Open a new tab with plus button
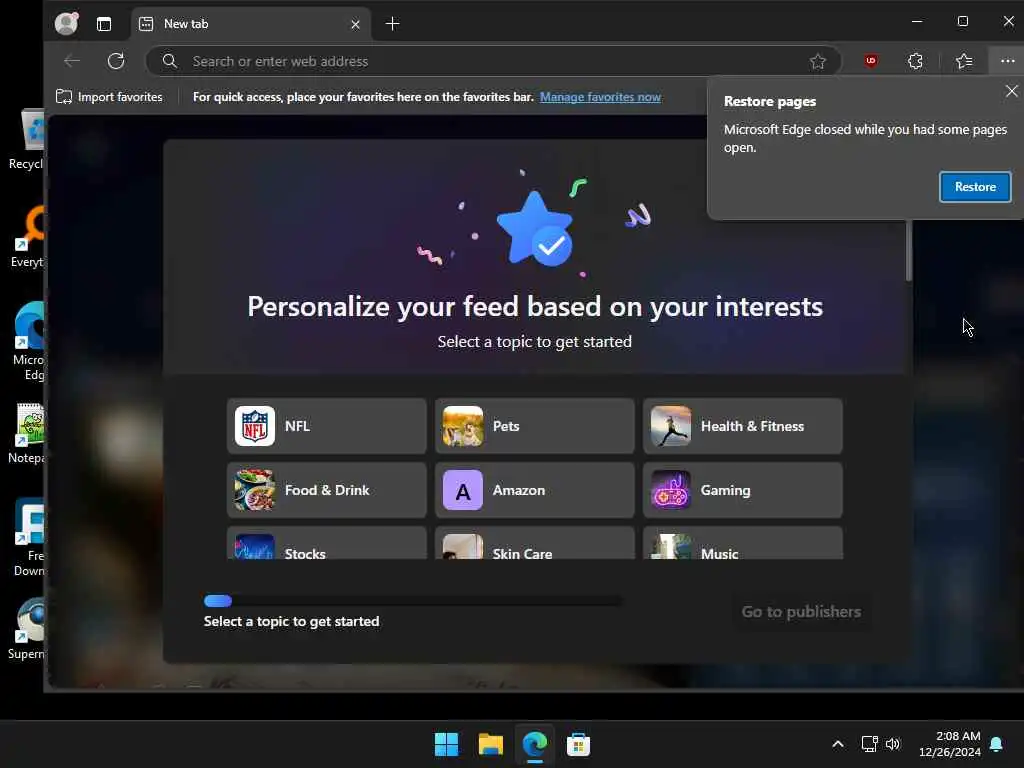Image resolution: width=1024 pixels, height=768 pixels. pyautogui.click(x=392, y=24)
